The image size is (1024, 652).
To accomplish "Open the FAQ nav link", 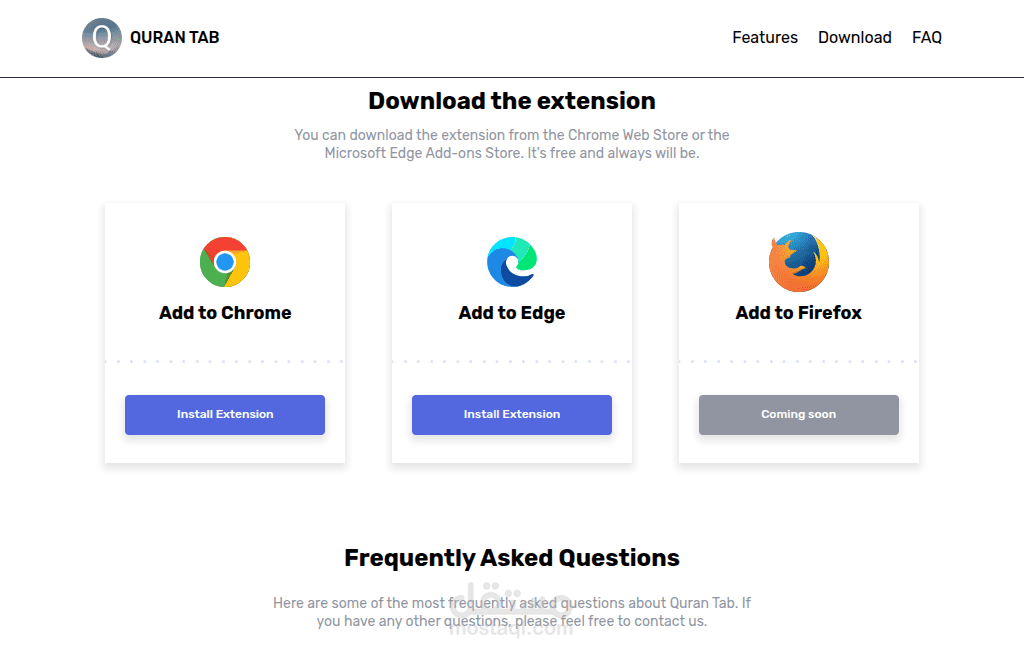I will (x=927, y=37).
